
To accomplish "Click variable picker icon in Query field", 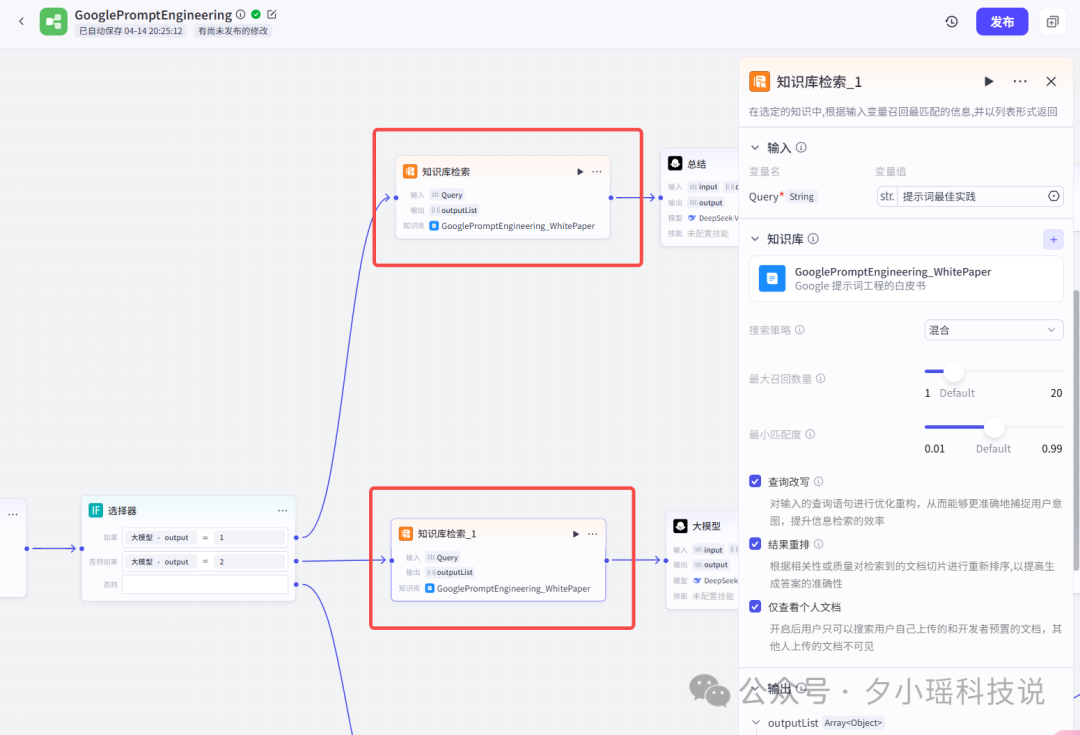I will [x=1053, y=196].
